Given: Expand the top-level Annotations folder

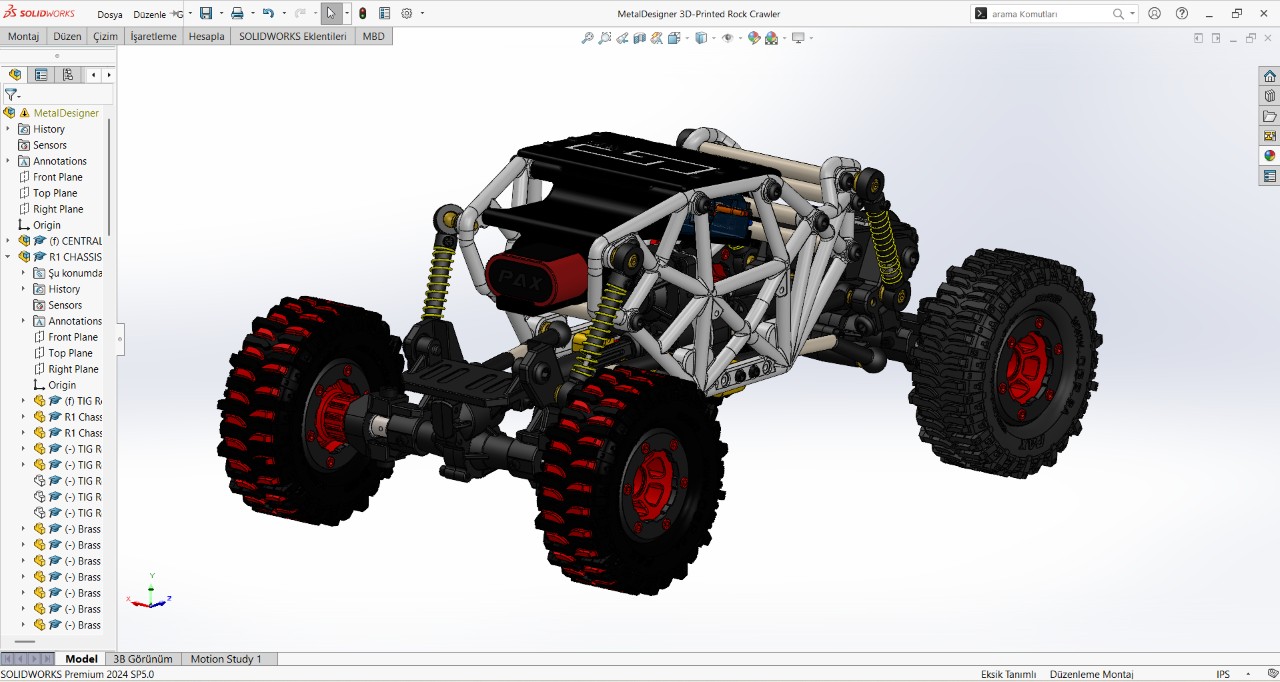Looking at the screenshot, I should pyautogui.click(x=8, y=161).
